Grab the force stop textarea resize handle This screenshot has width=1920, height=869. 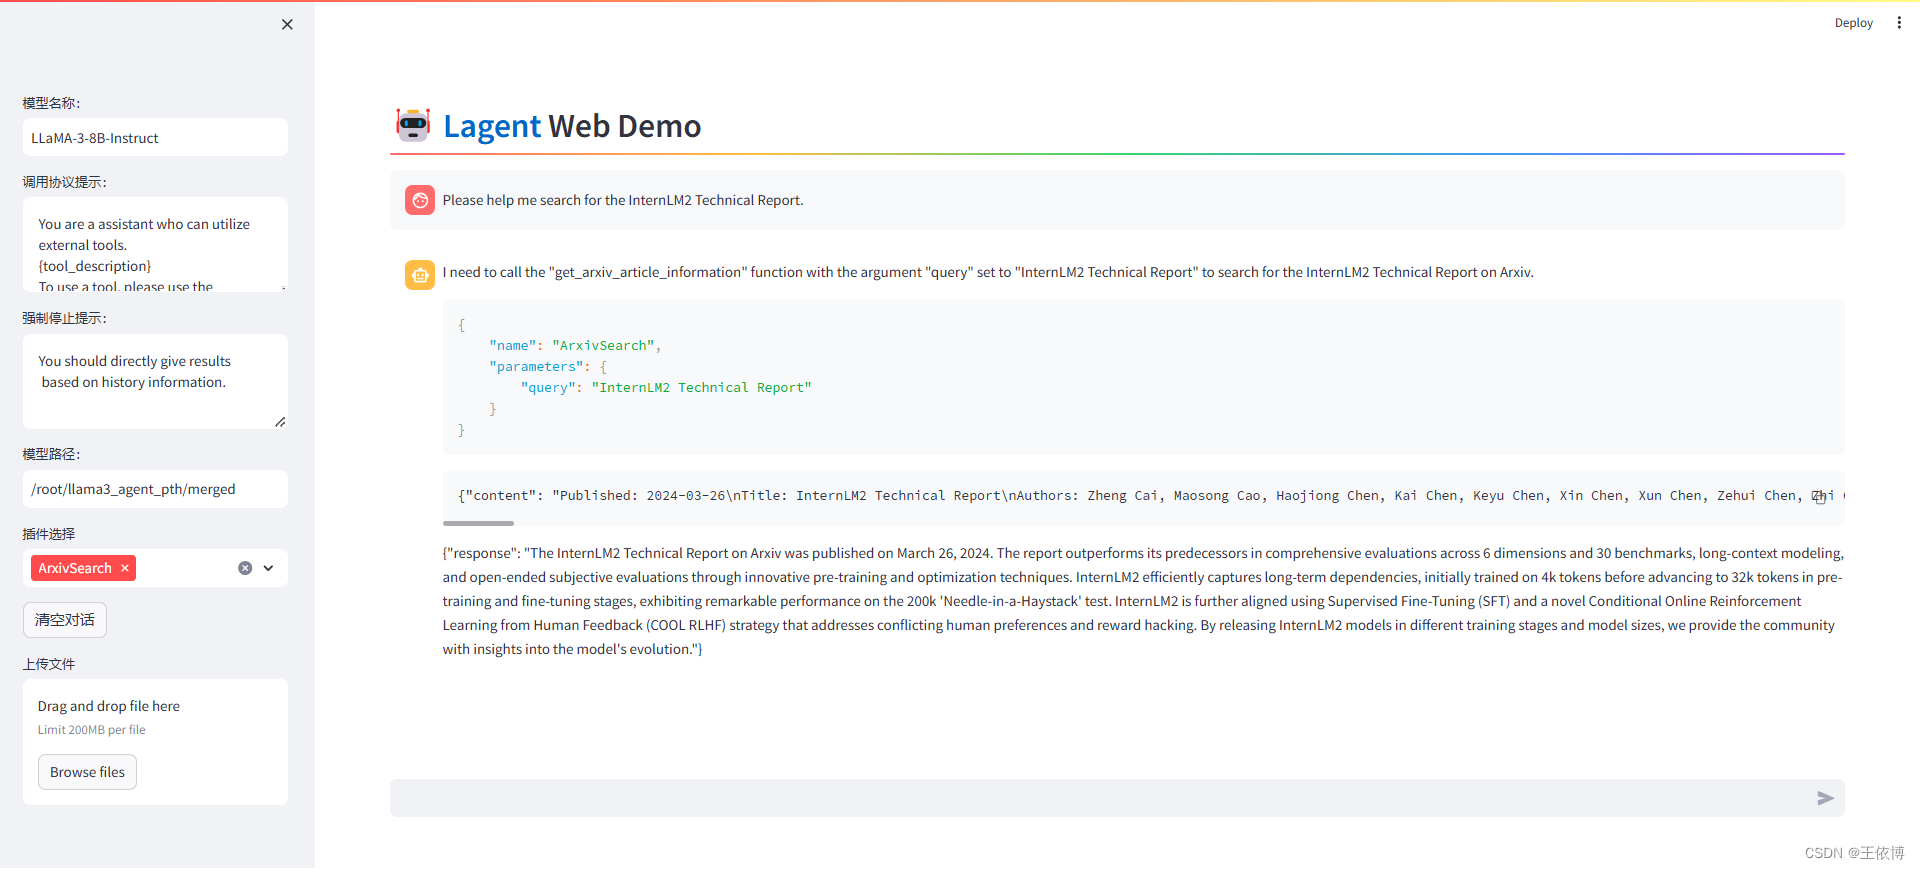[280, 422]
